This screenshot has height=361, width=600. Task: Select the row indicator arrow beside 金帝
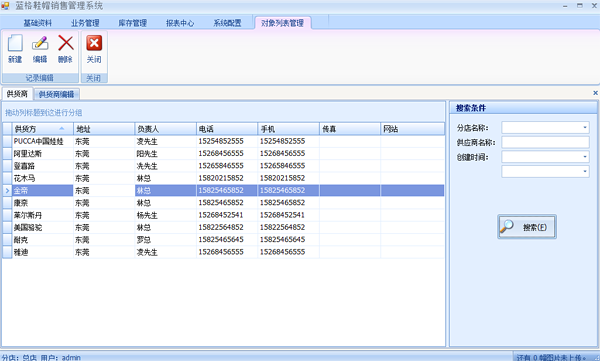point(7,190)
